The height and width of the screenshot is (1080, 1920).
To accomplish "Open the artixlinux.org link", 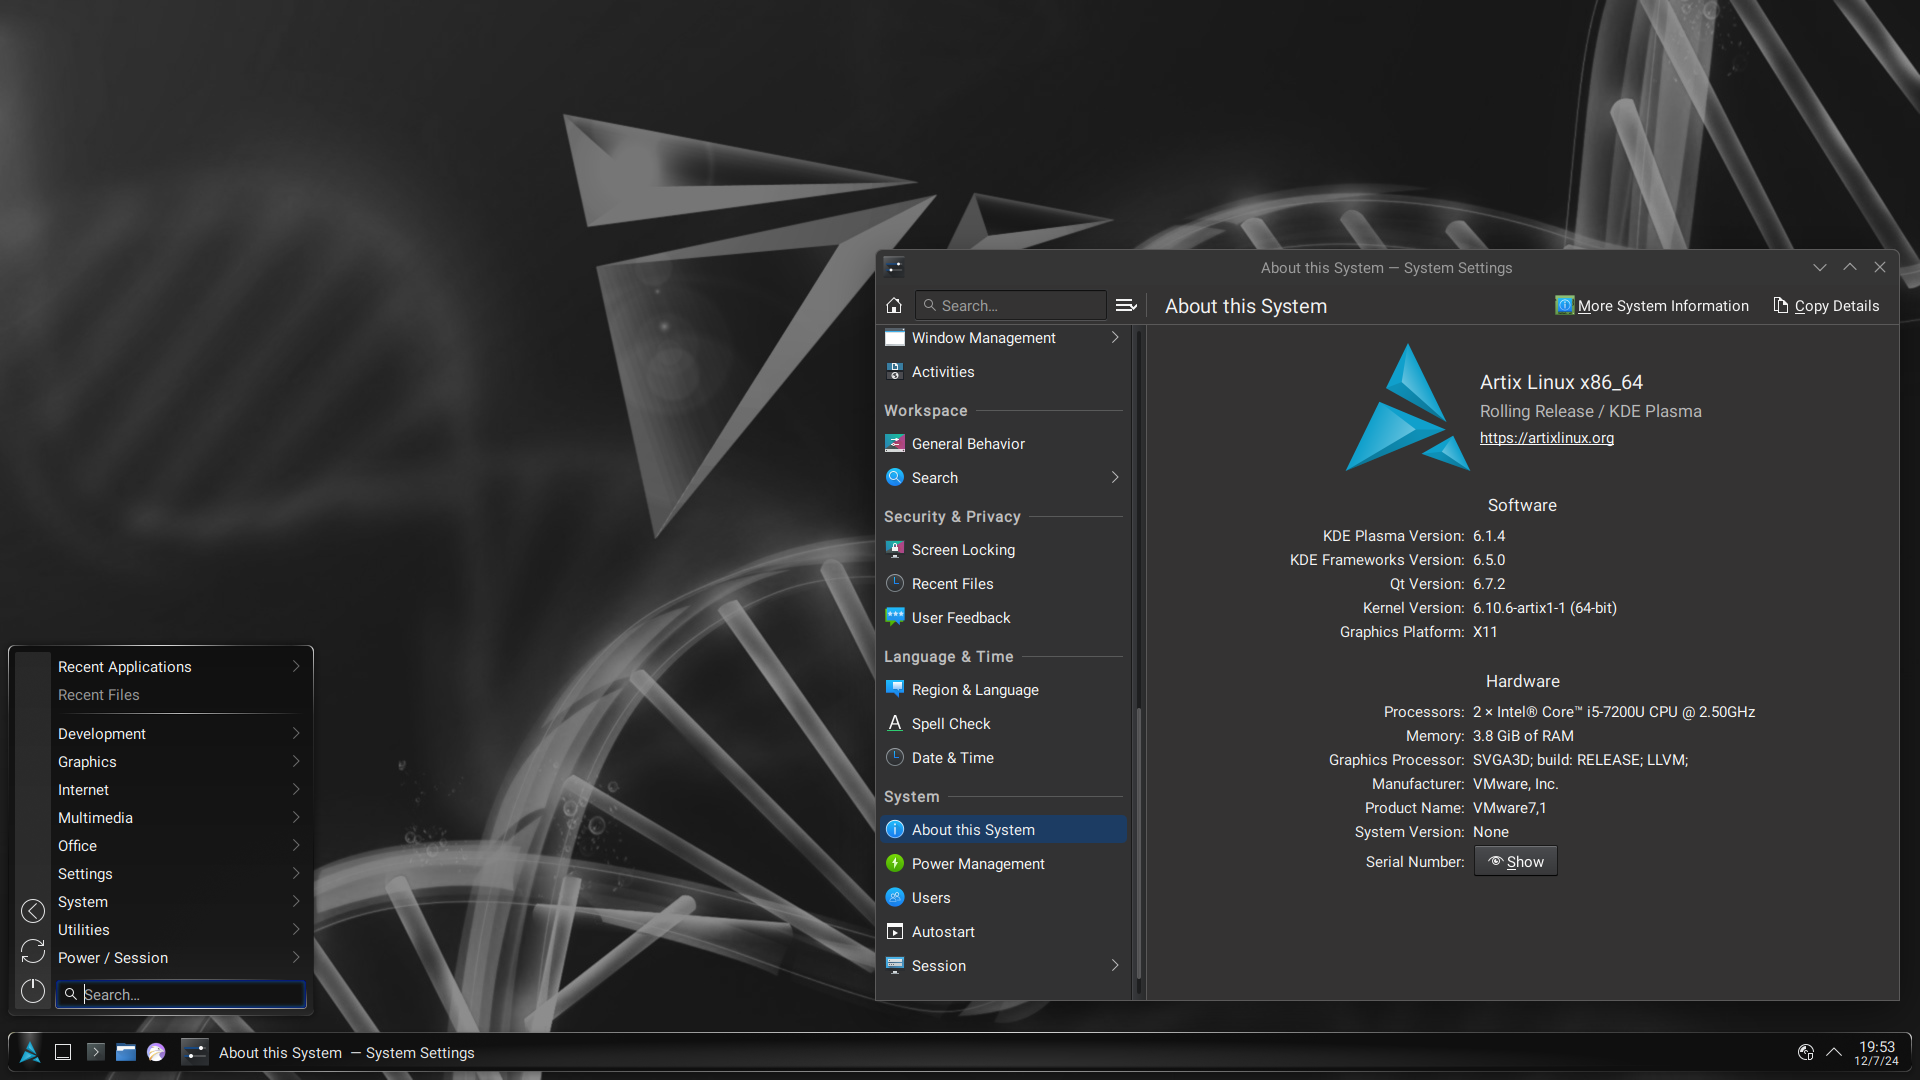I will pos(1546,438).
